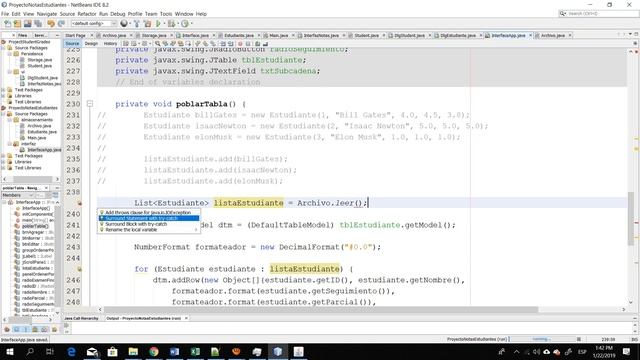
Task: Switch to the Estudiante.java editor tab
Action: (x=239, y=36)
